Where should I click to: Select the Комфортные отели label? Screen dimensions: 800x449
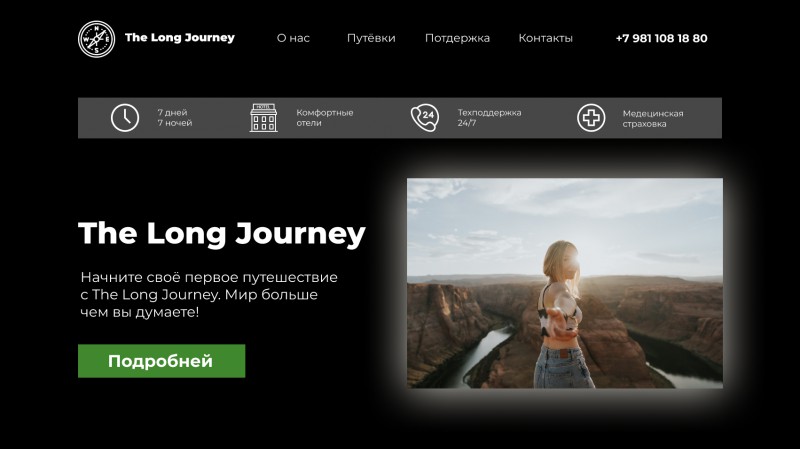tap(324, 118)
